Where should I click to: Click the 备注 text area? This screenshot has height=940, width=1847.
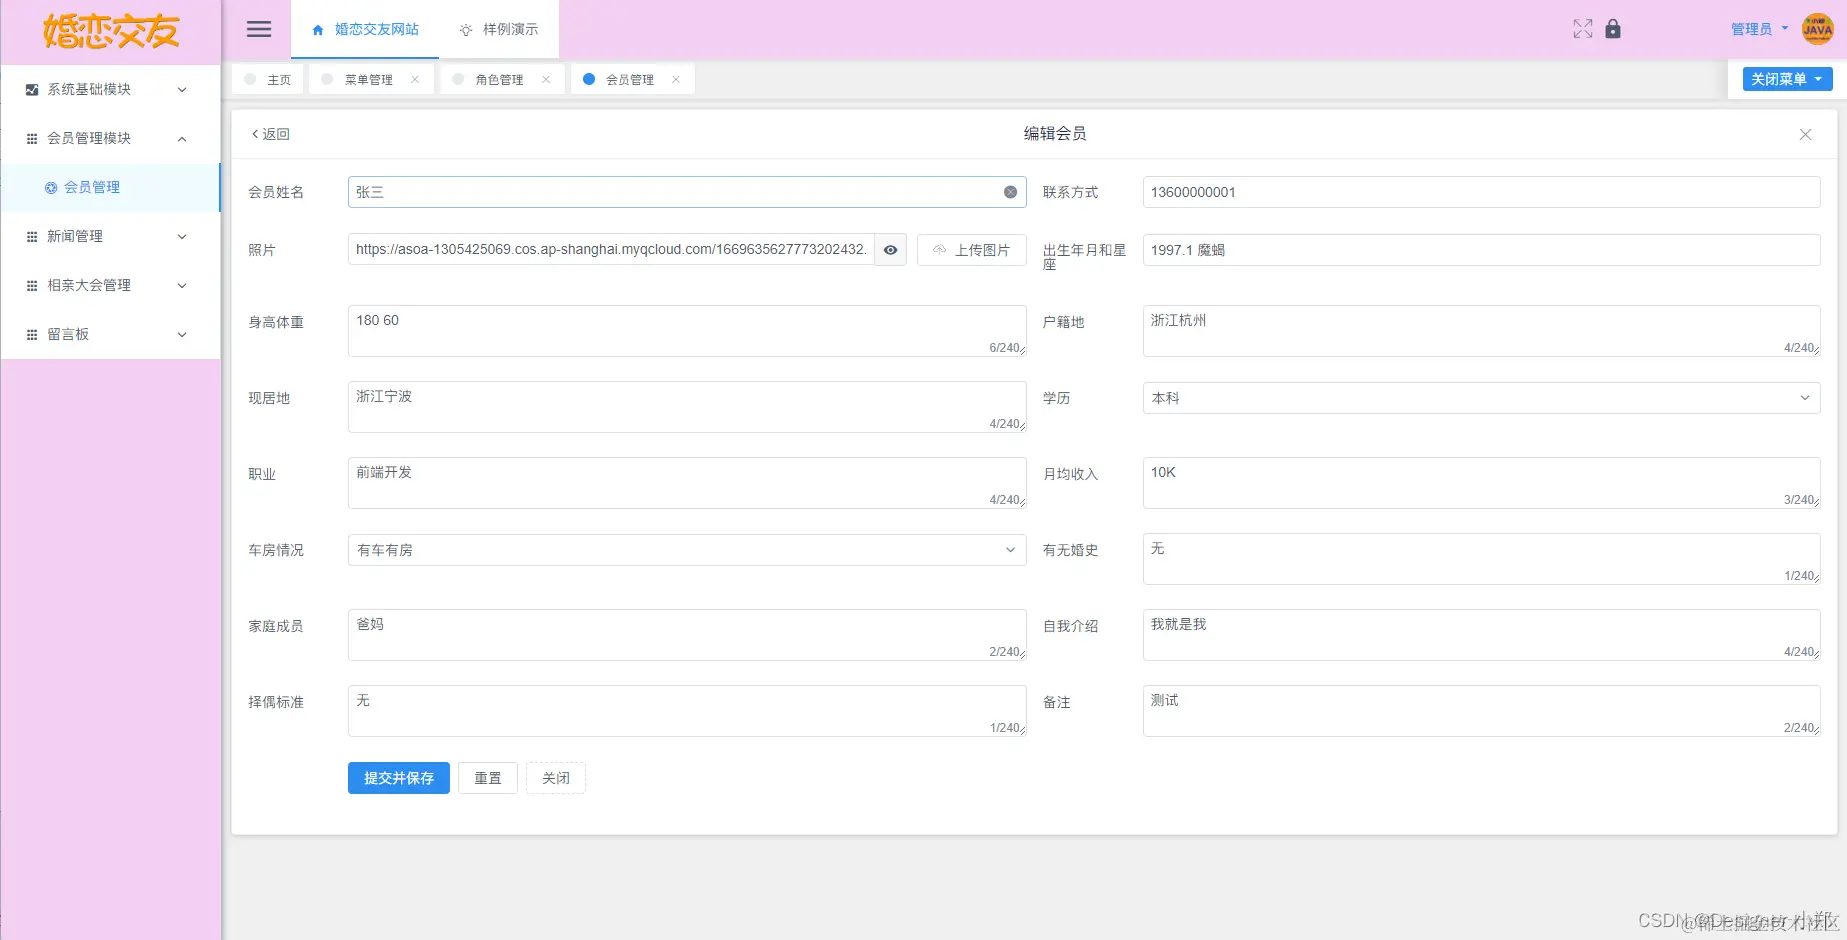point(1481,711)
